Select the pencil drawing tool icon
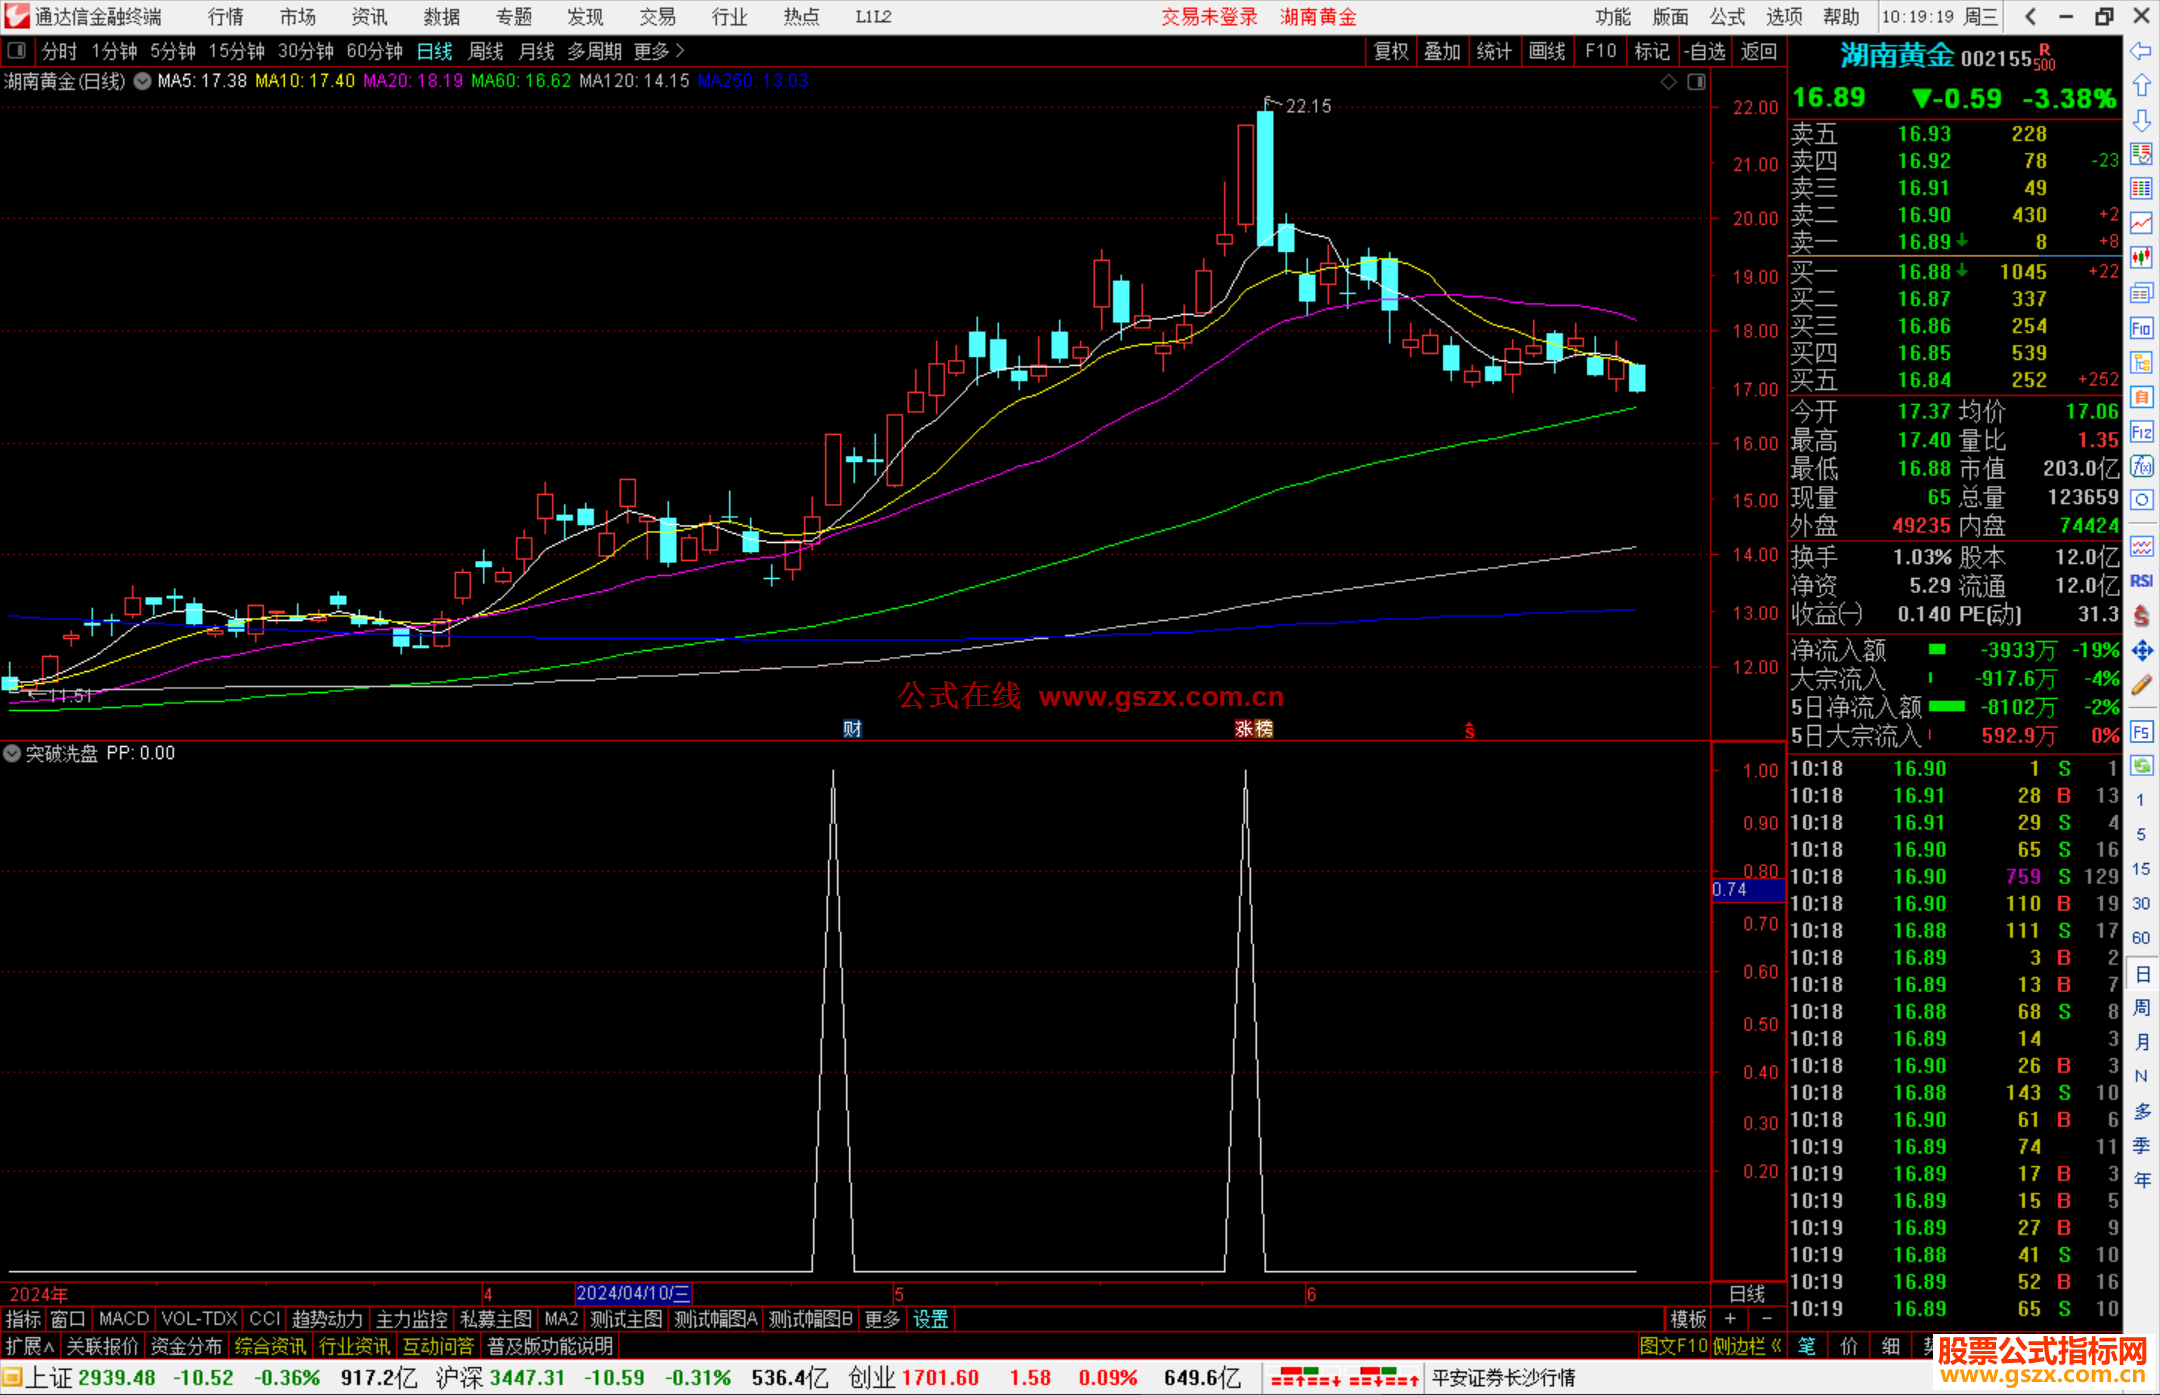The width and height of the screenshot is (2160, 1395). coord(2141,685)
